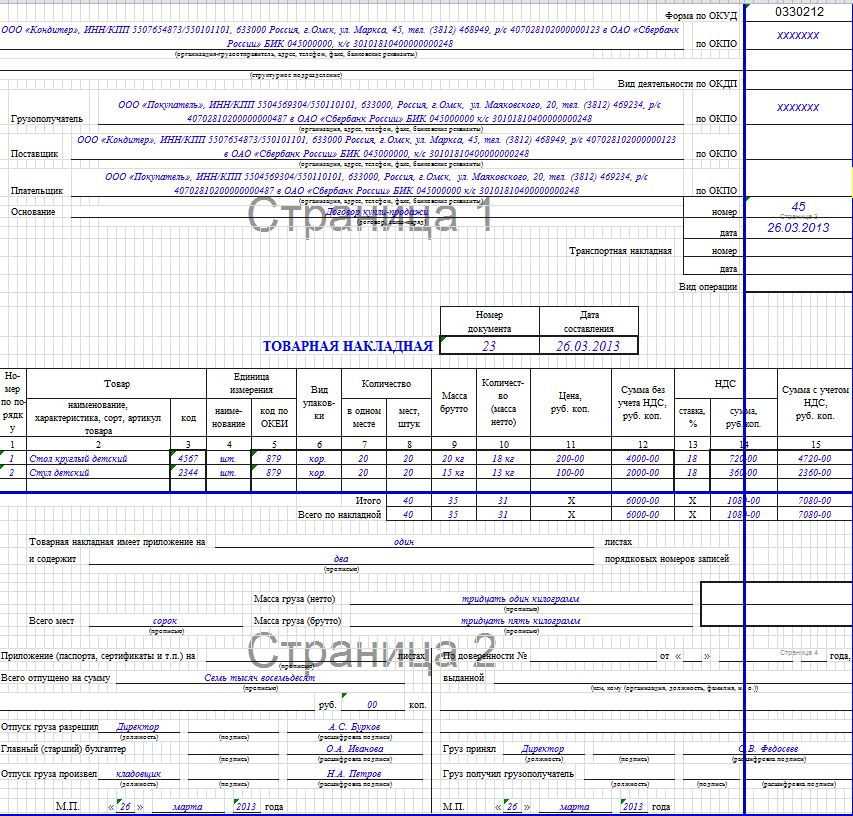Click net weight text тридцать один килограмм
This screenshot has height=816, width=853.
point(521,599)
